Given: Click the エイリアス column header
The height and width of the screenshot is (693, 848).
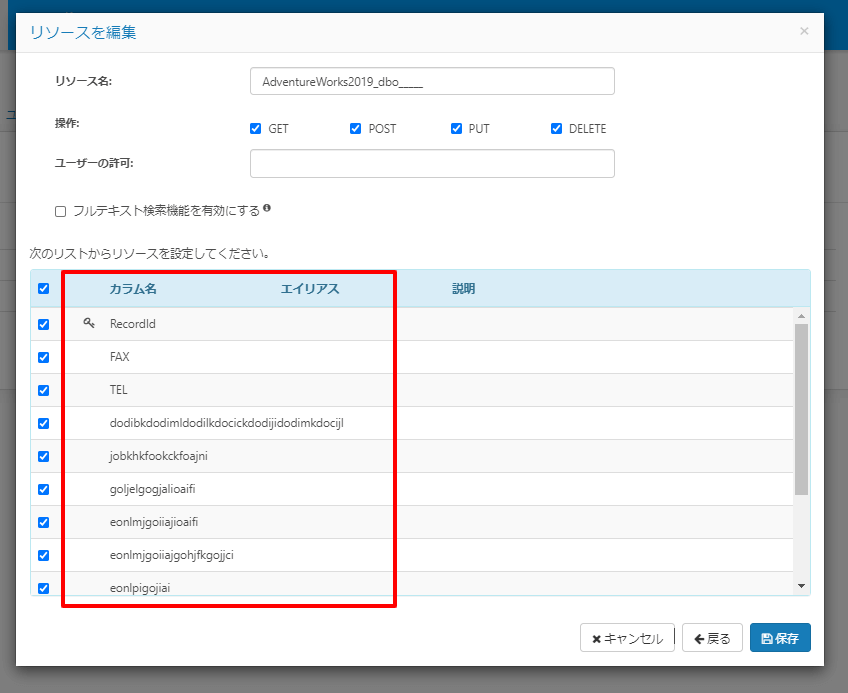Looking at the screenshot, I should click(310, 289).
